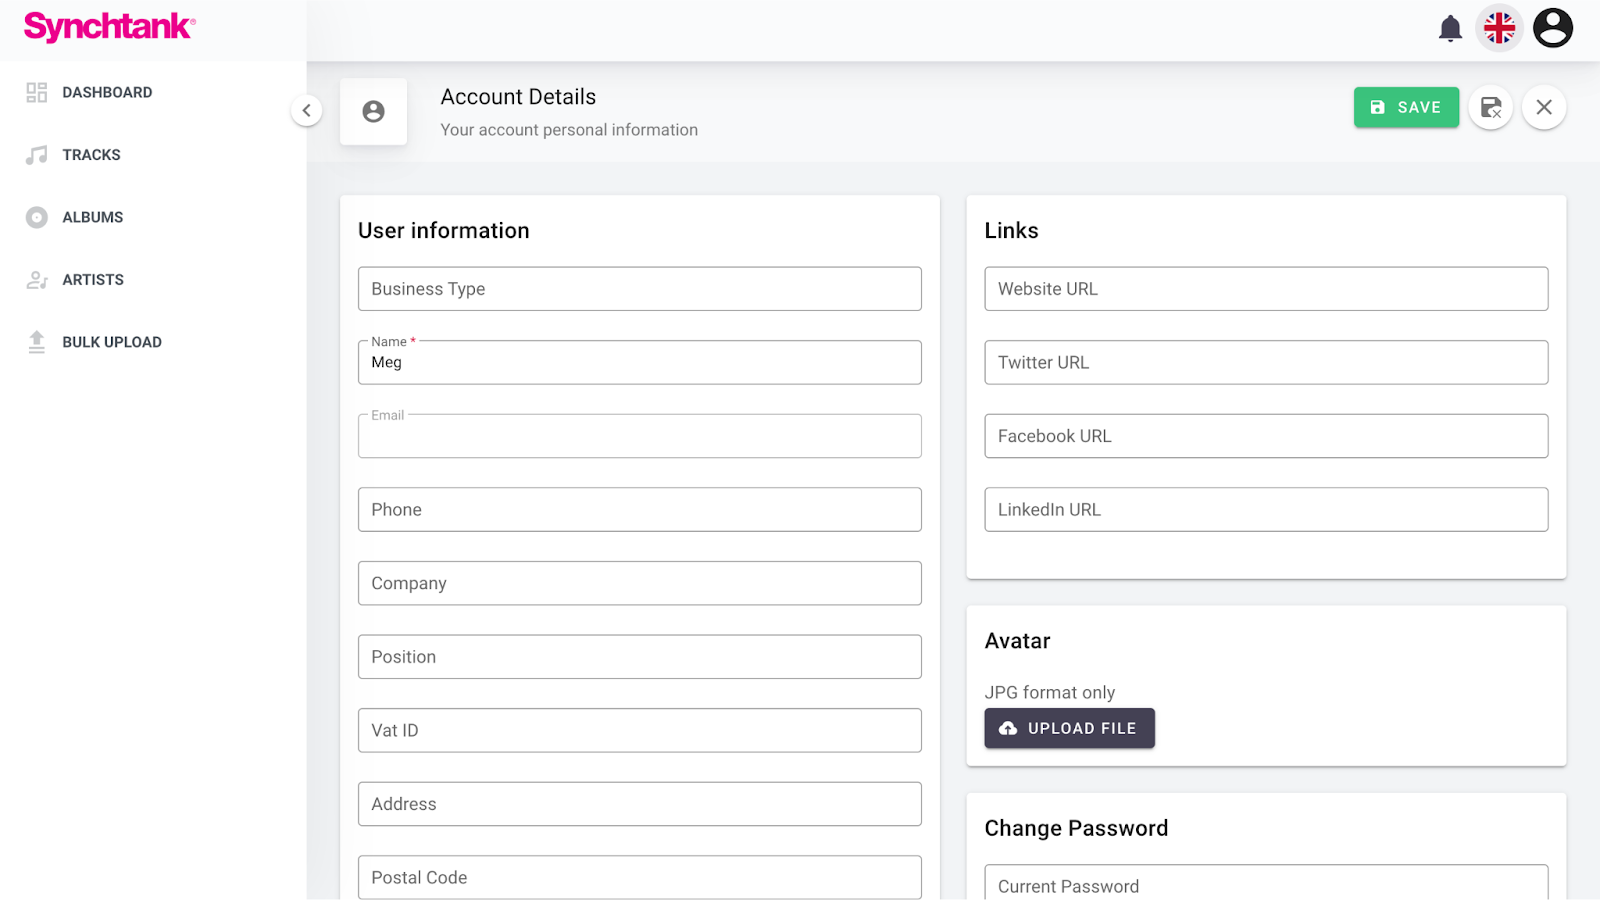1600x900 pixels.
Task: Open the Artists page
Action: 92,280
